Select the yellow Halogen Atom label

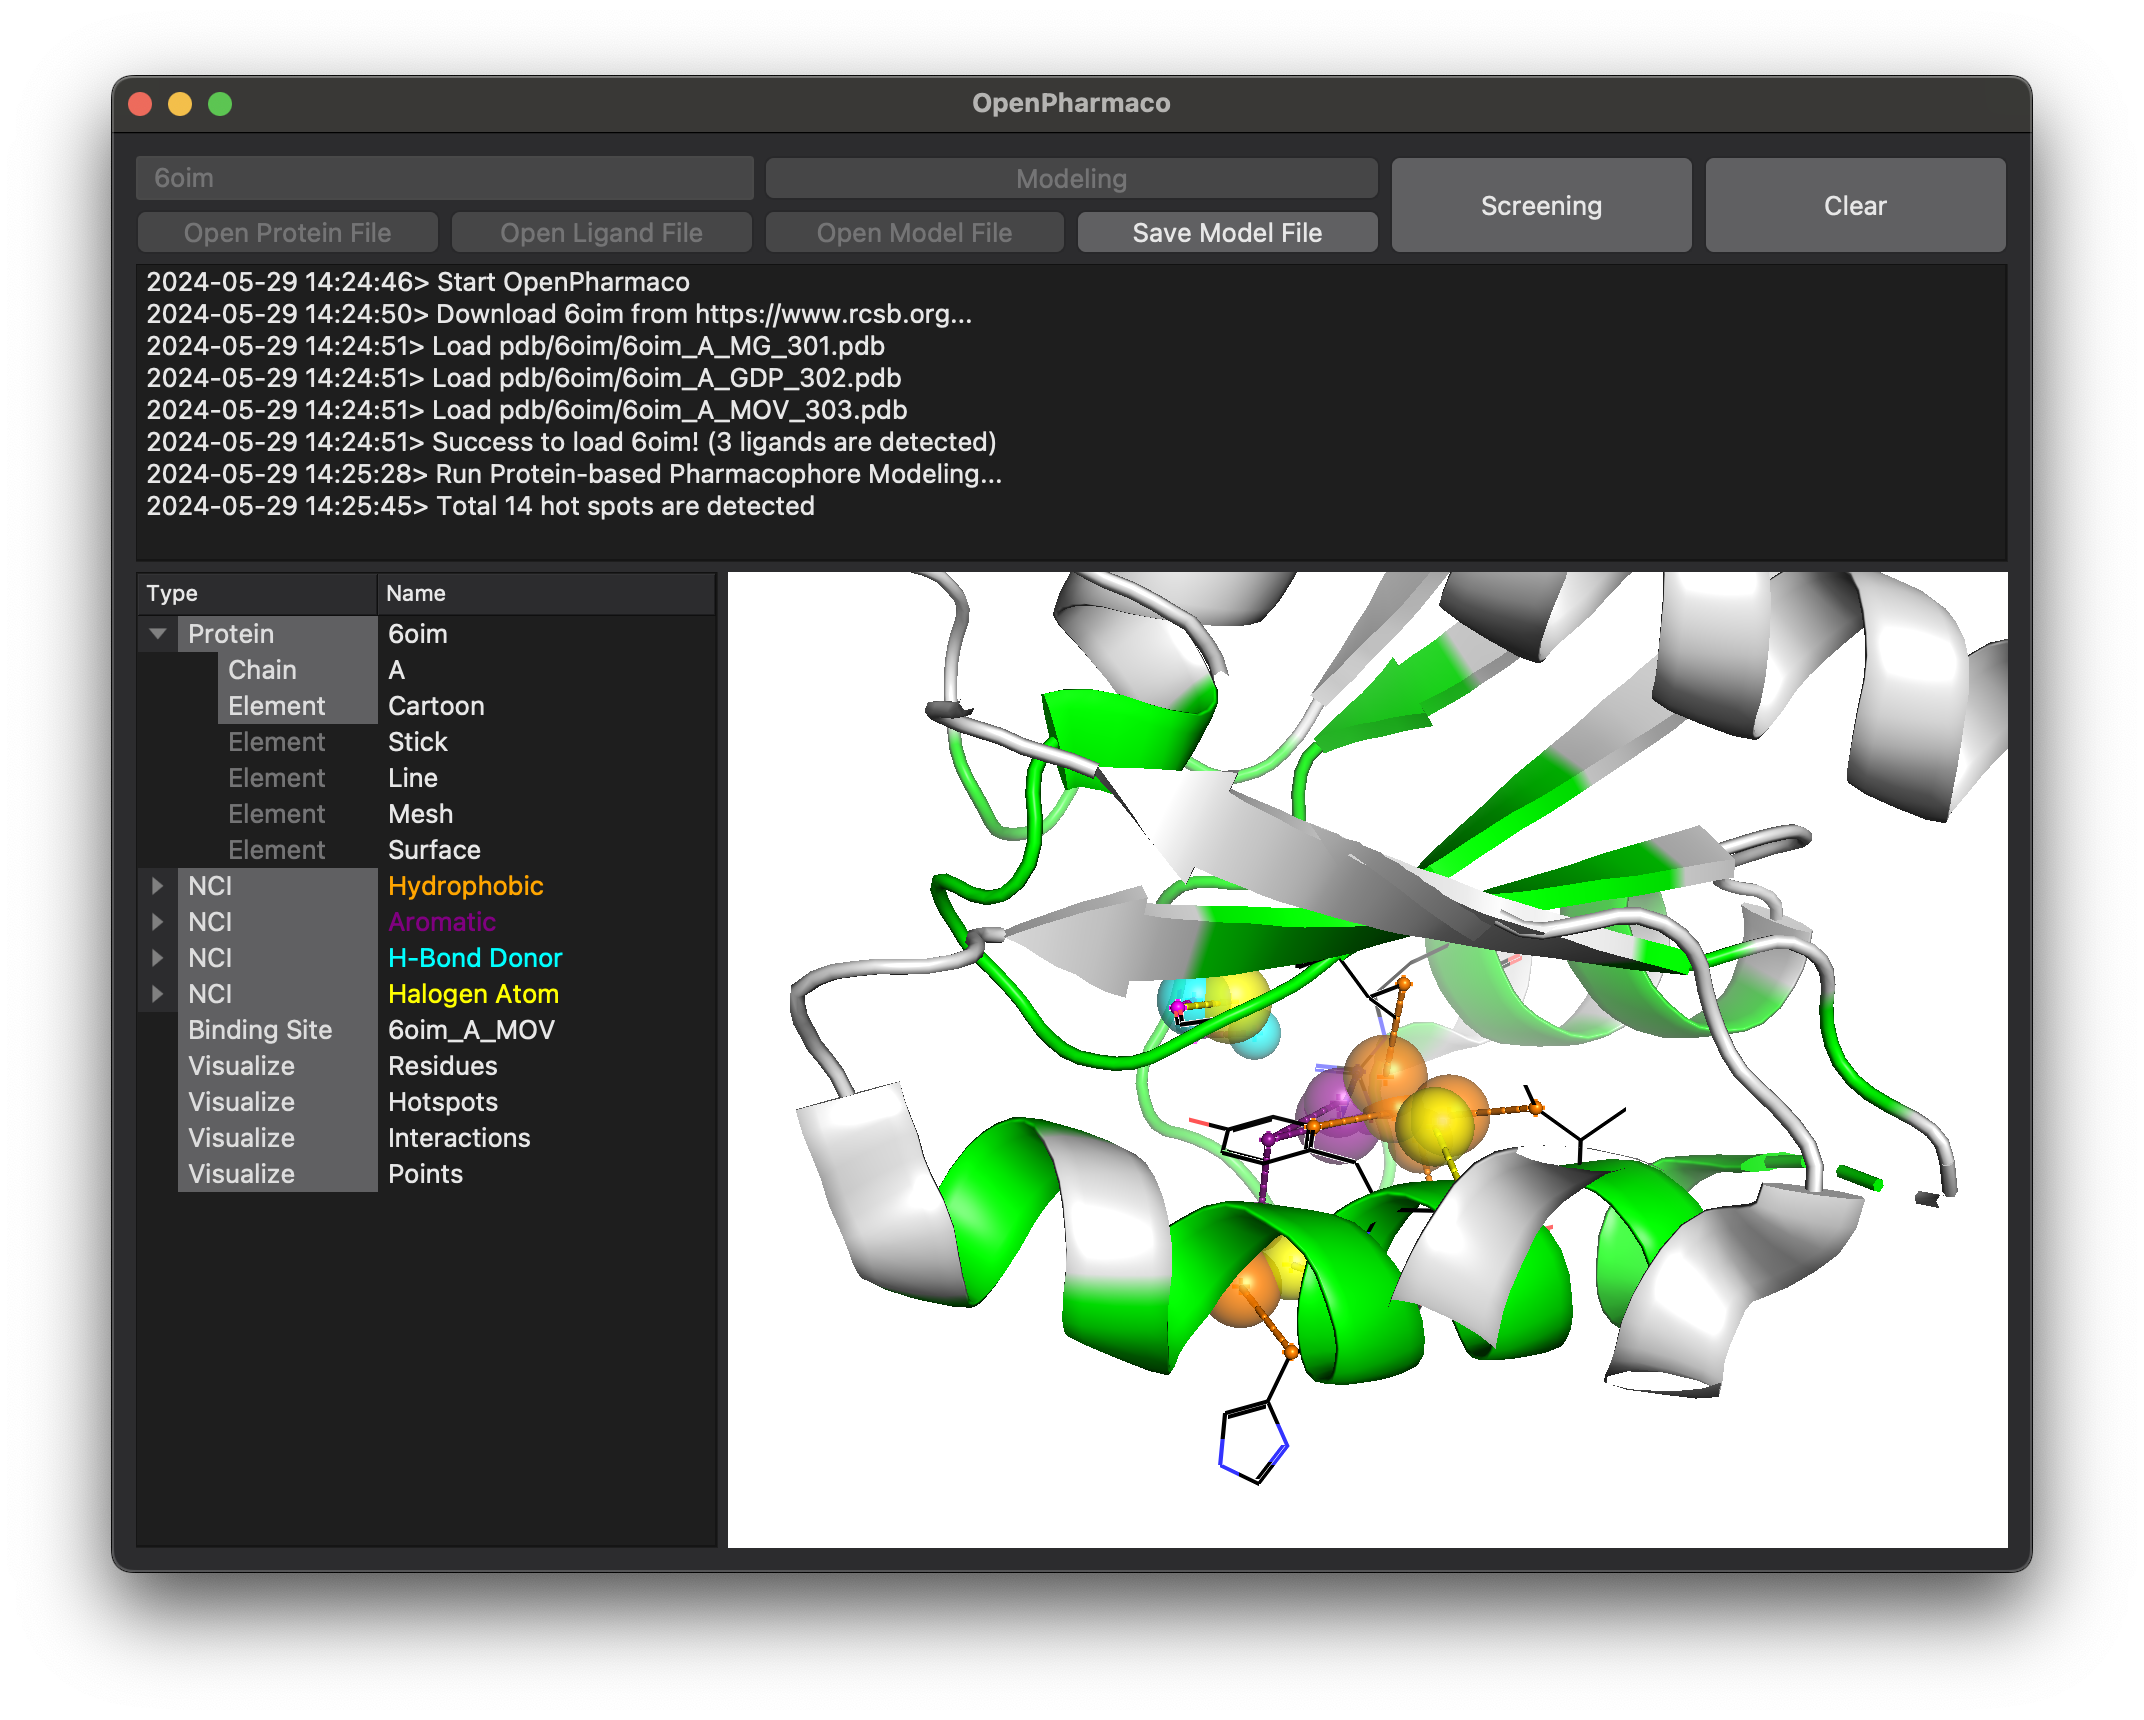point(473,994)
